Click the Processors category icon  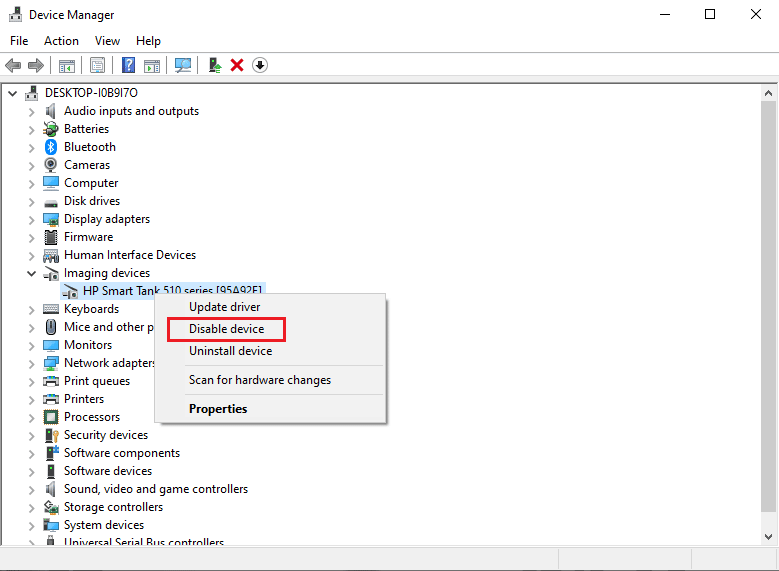tap(51, 416)
